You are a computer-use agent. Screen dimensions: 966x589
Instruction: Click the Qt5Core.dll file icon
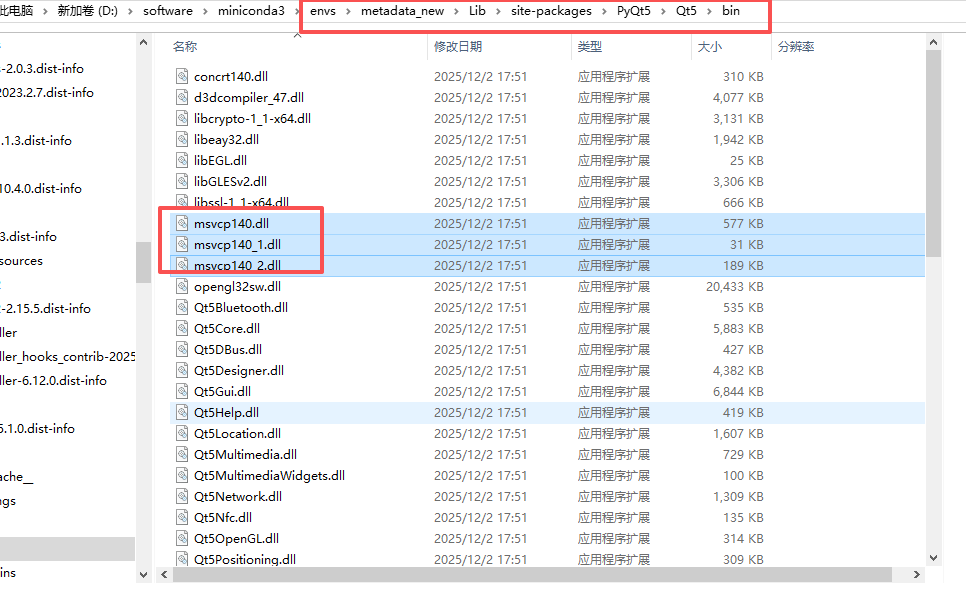(182, 328)
